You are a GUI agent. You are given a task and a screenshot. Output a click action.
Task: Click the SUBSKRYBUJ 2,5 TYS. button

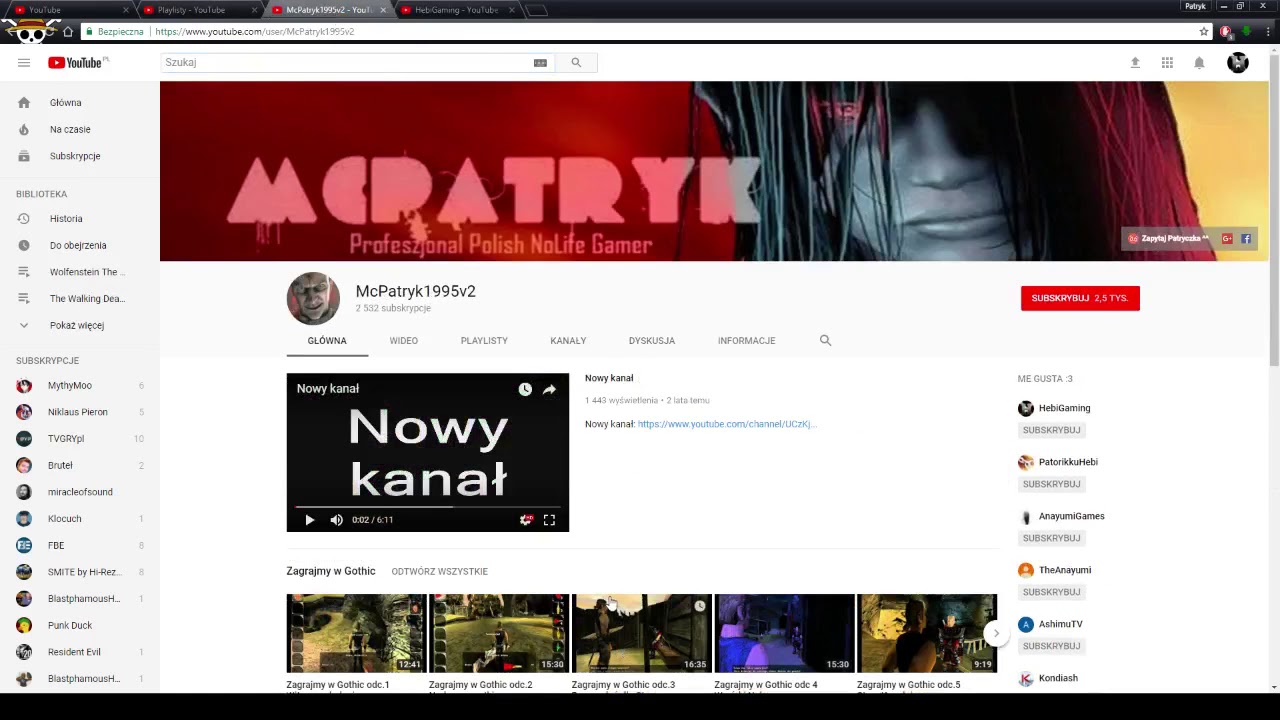coord(1080,298)
